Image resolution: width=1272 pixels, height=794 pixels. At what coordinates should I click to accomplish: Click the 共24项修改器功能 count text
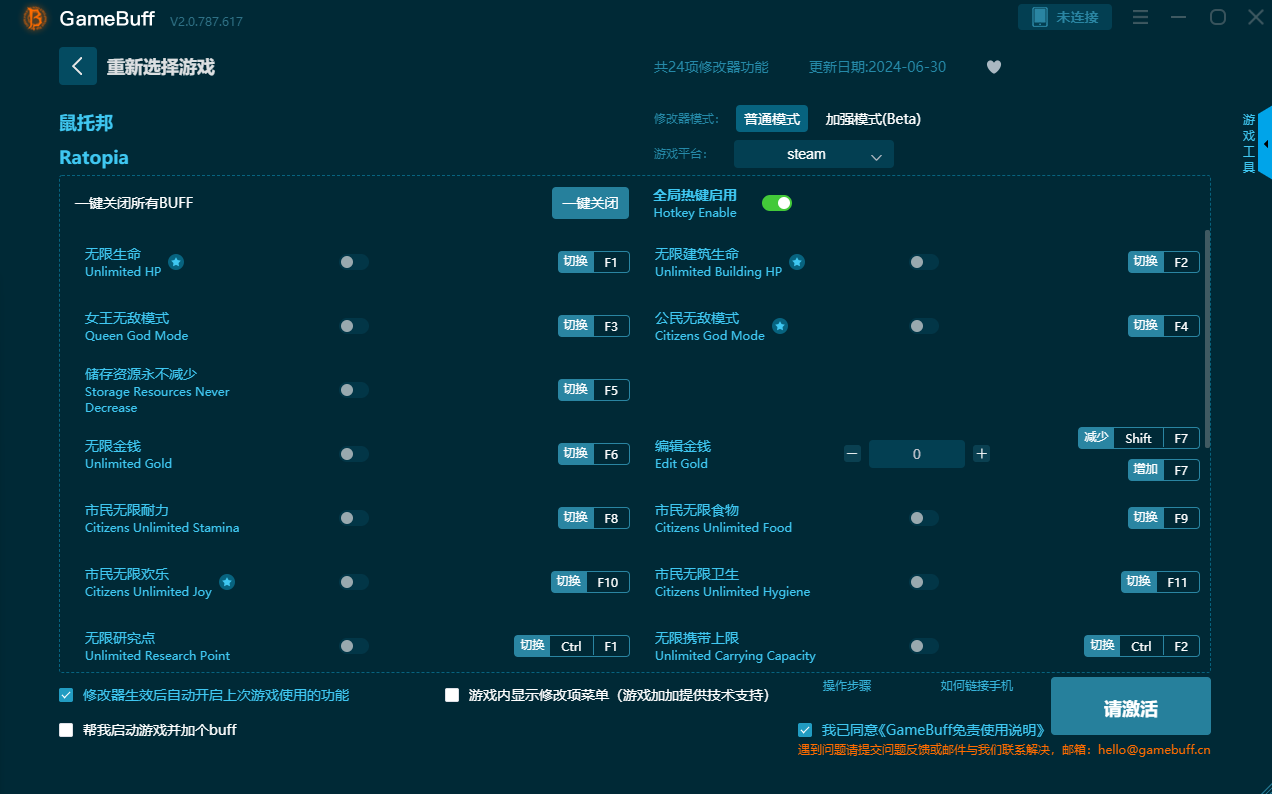[x=711, y=67]
